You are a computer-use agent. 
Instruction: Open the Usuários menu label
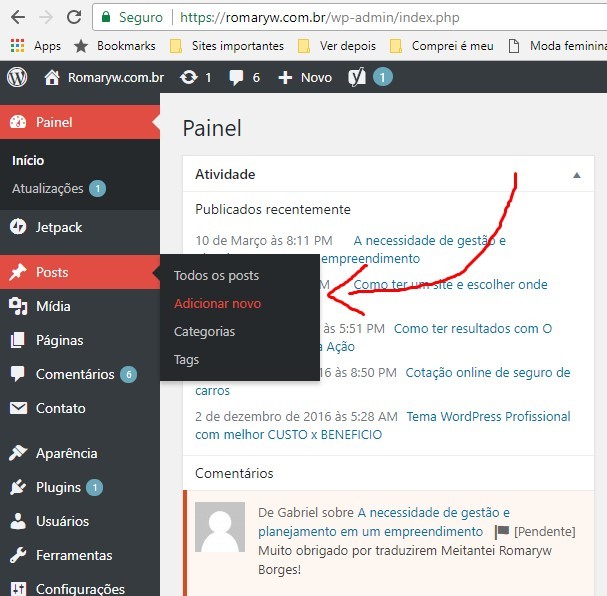62,521
